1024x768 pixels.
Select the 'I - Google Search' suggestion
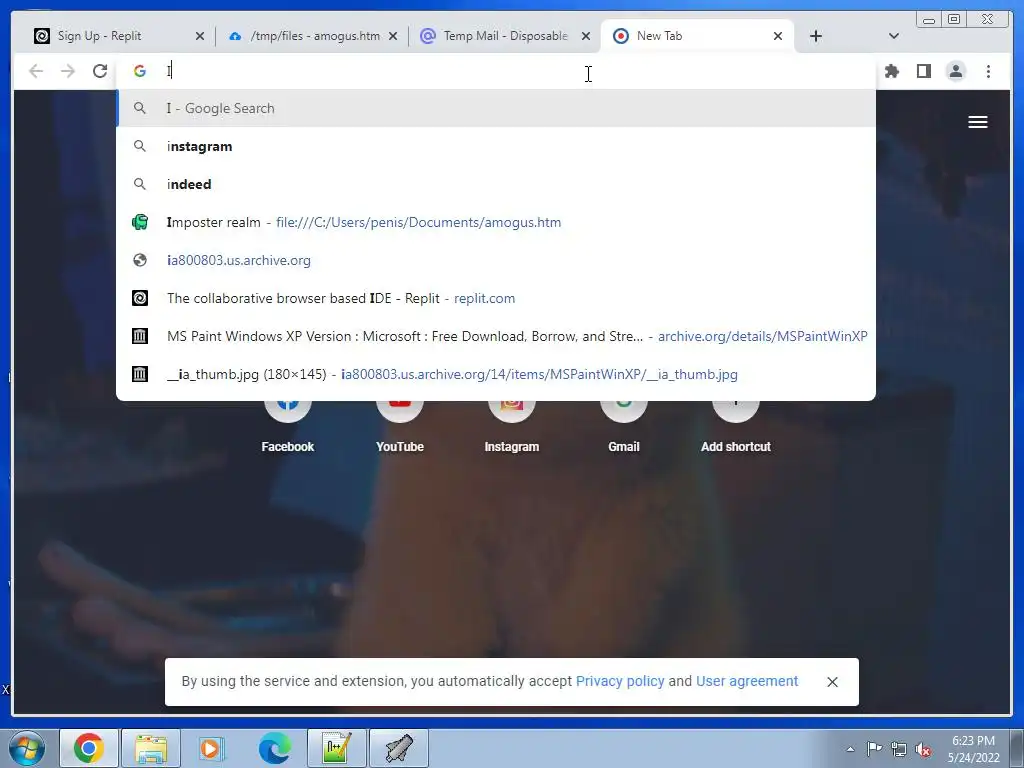(x=496, y=108)
